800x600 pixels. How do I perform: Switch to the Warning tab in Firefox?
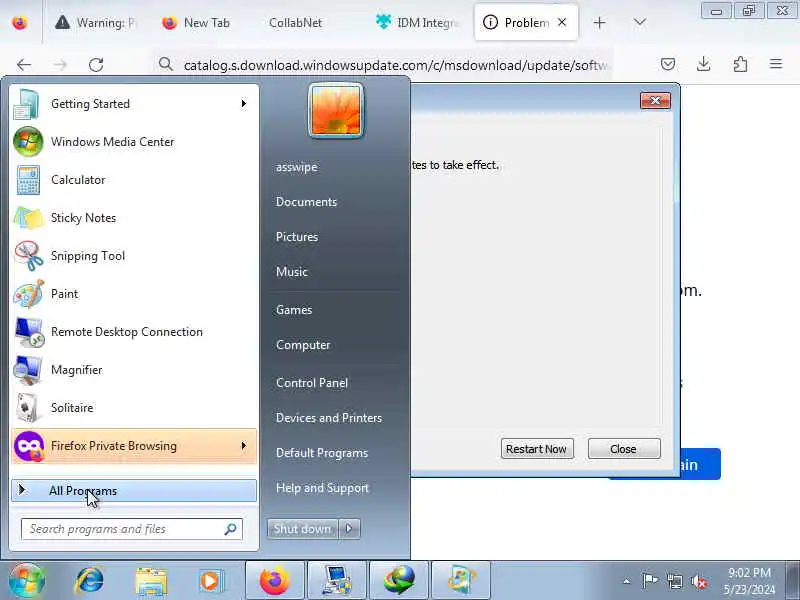pyautogui.click(x=96, y=23)
